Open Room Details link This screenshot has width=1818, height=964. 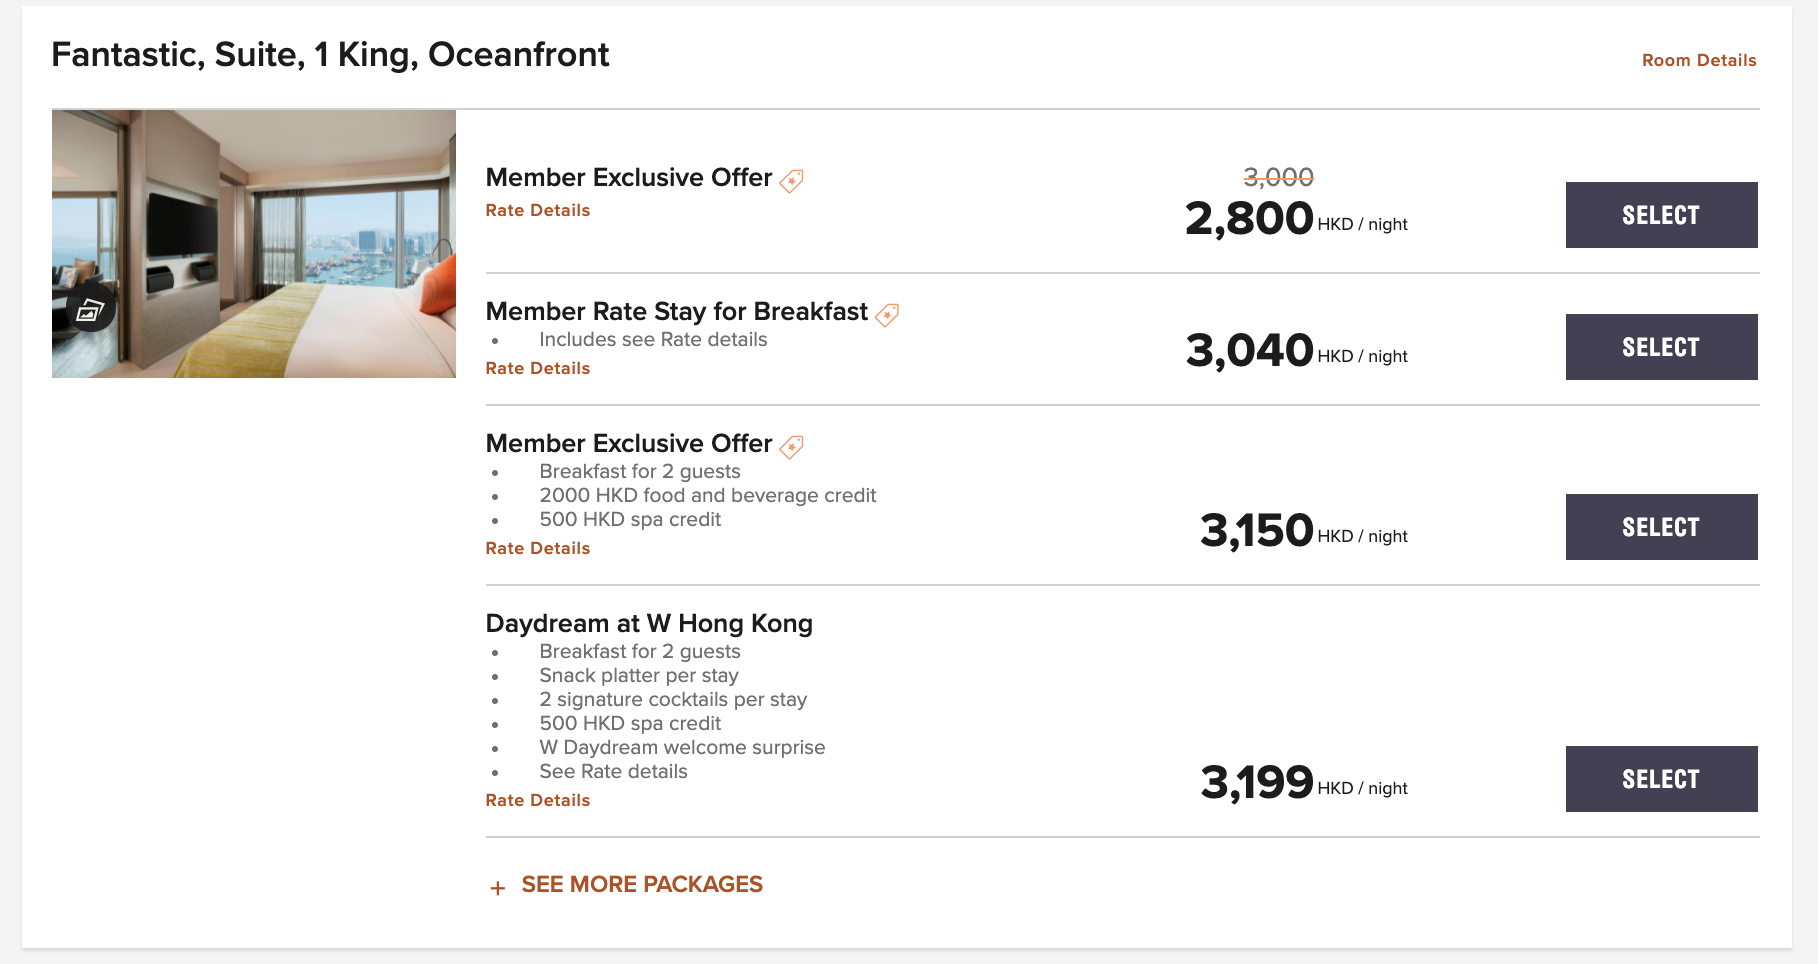click(x=1699, y=60)
